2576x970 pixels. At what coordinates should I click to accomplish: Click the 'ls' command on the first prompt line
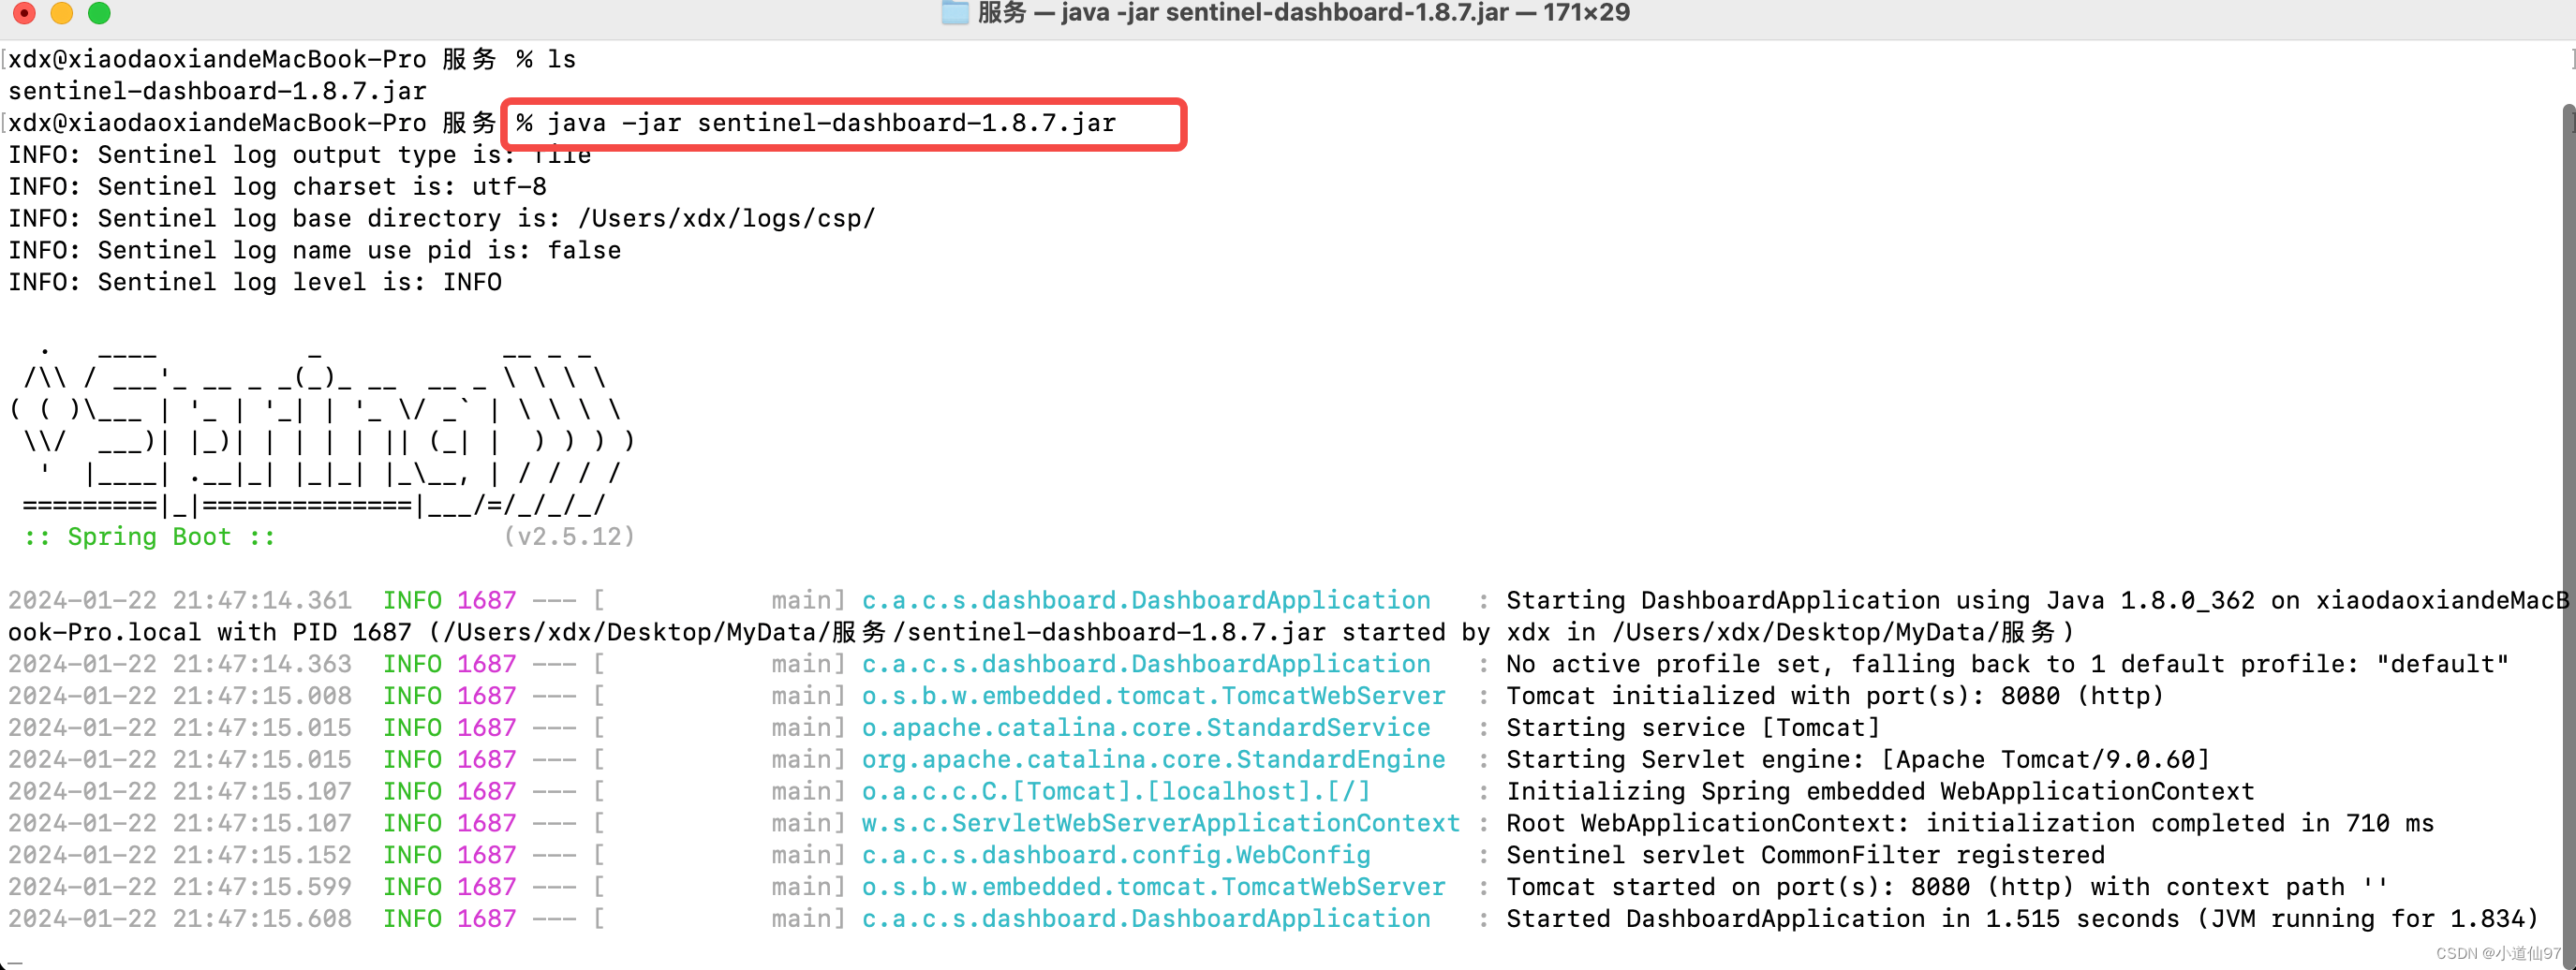[562, 60]
